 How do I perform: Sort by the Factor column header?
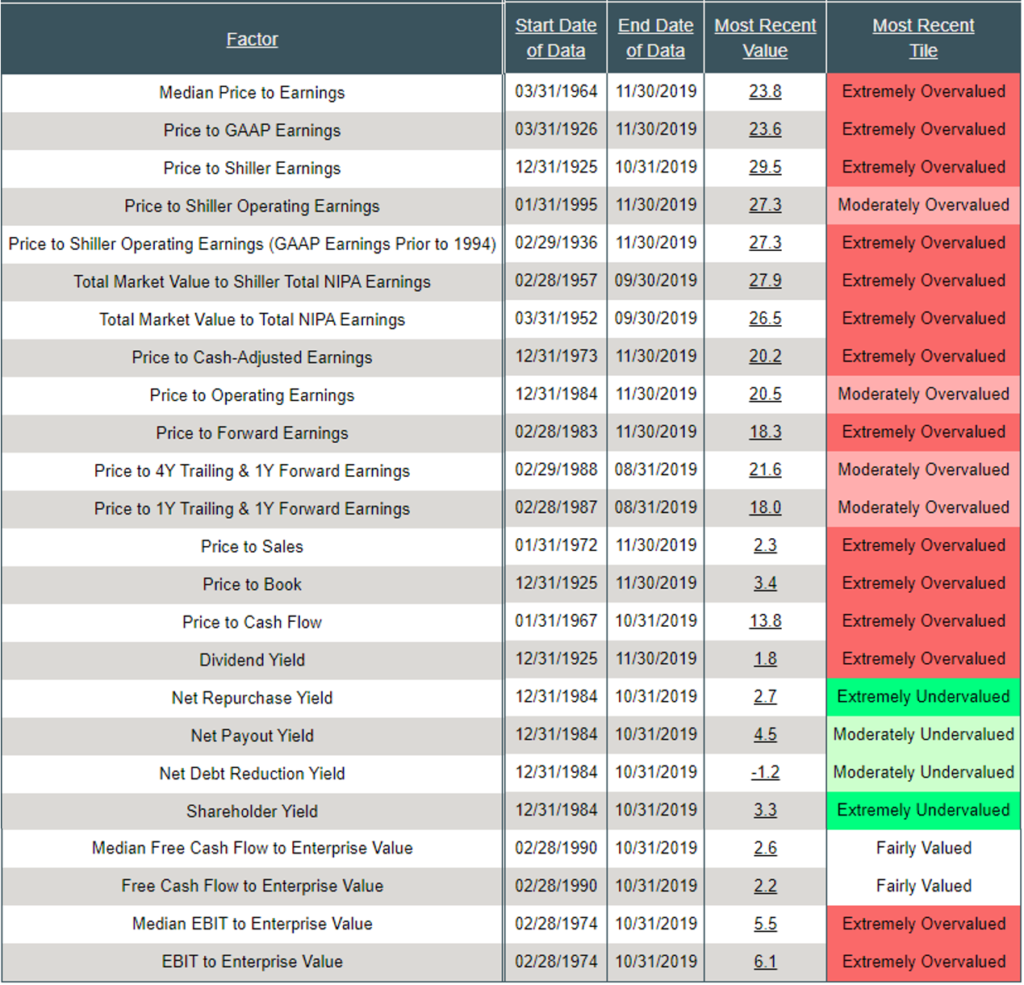[252, 39]
